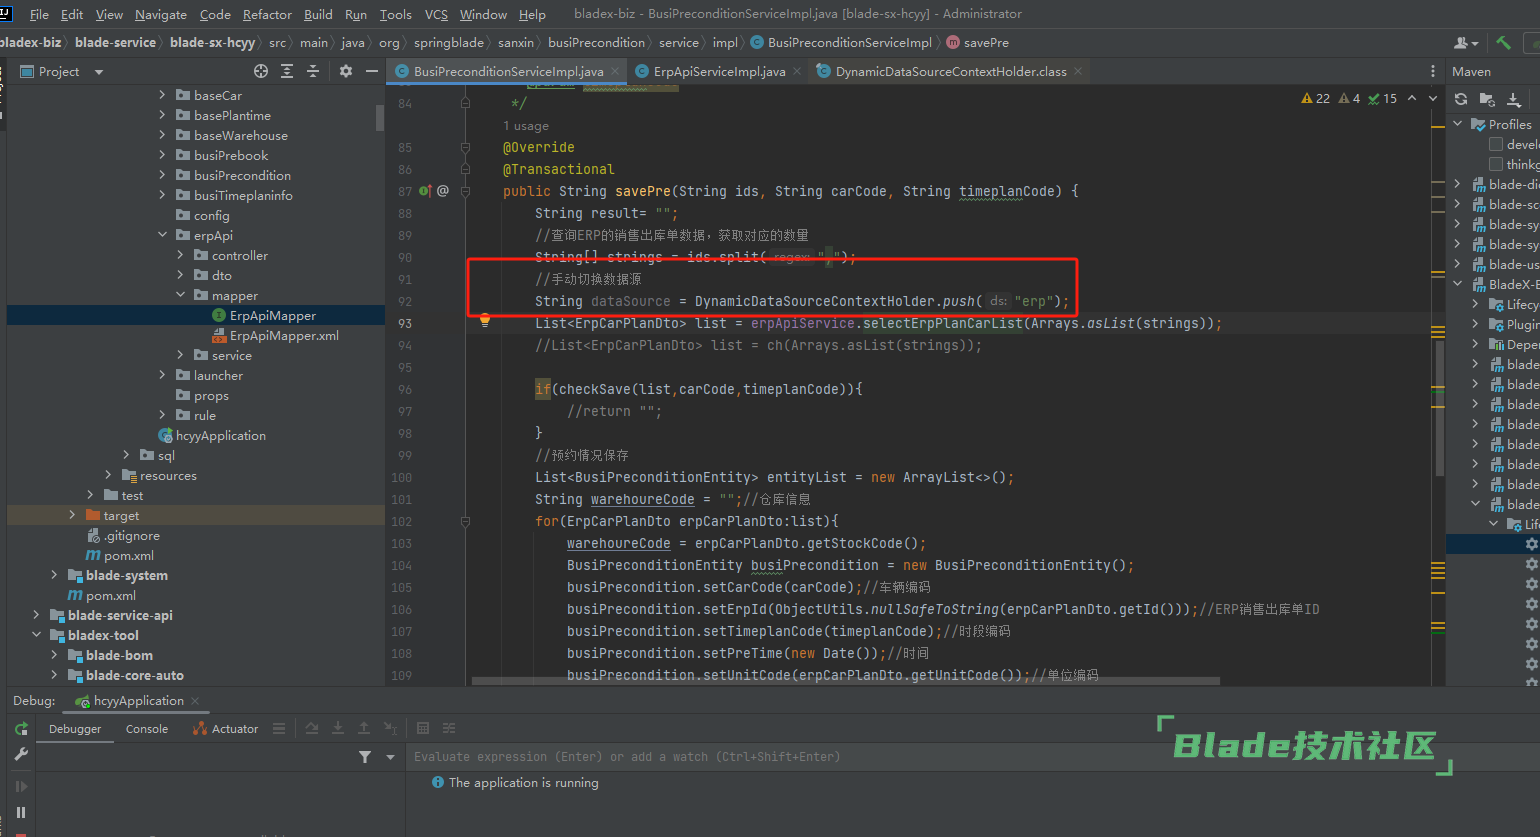Click the gutter override icon on line 87
Screen dimensions: 1540x837
pos(424,191)
